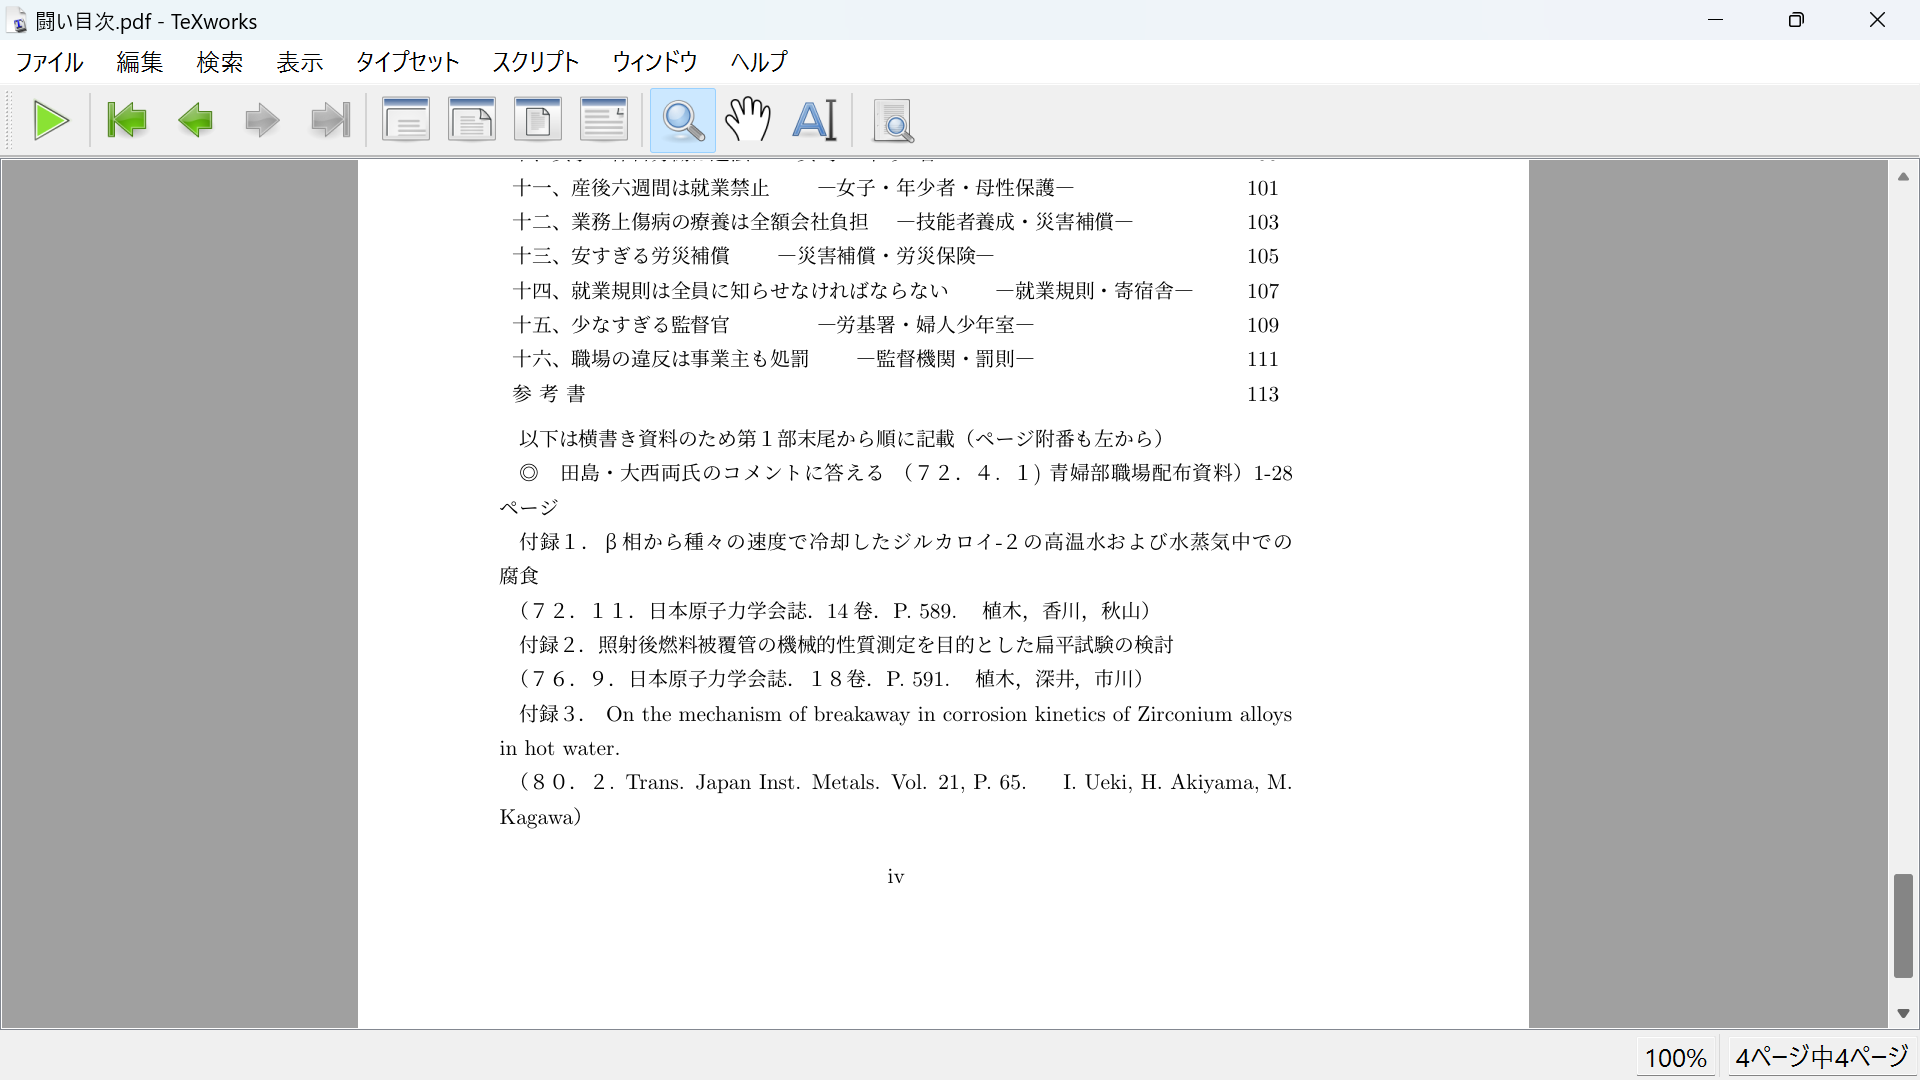This screenshot has width=1920, height=1080.
Task: Select the hand scroll tool
Action: [x=748, y=121]
